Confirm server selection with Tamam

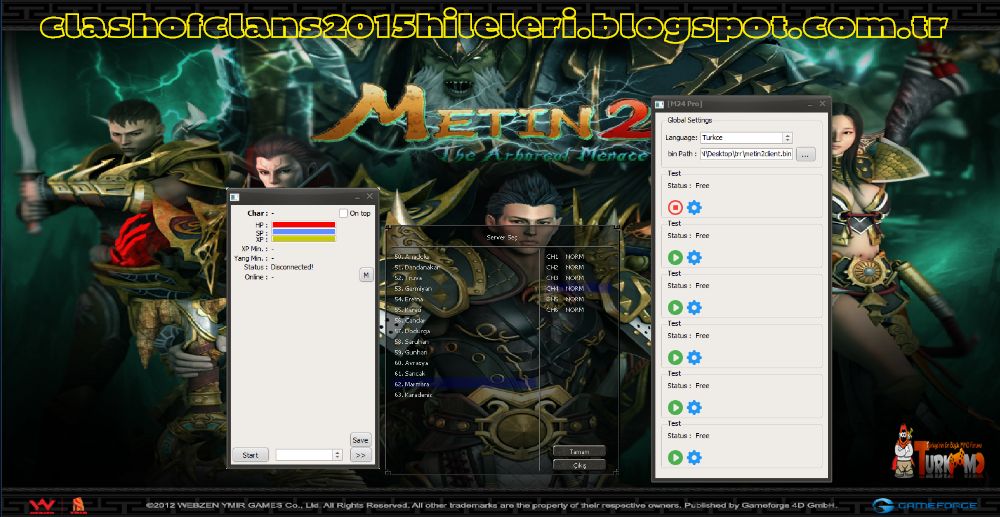[578, 451]
